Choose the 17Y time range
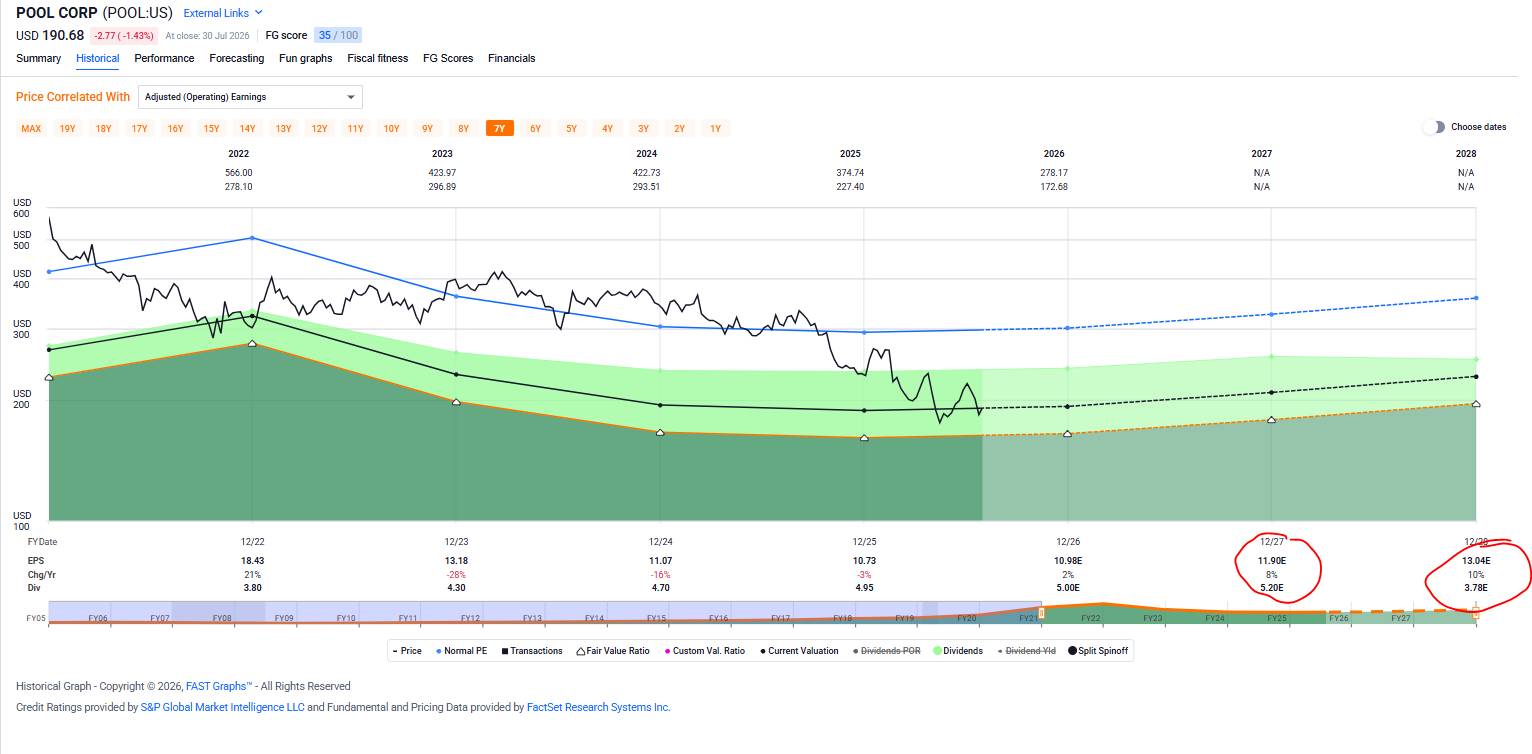The width and height of the screenshot is (1532, 754). coord(139,128)
